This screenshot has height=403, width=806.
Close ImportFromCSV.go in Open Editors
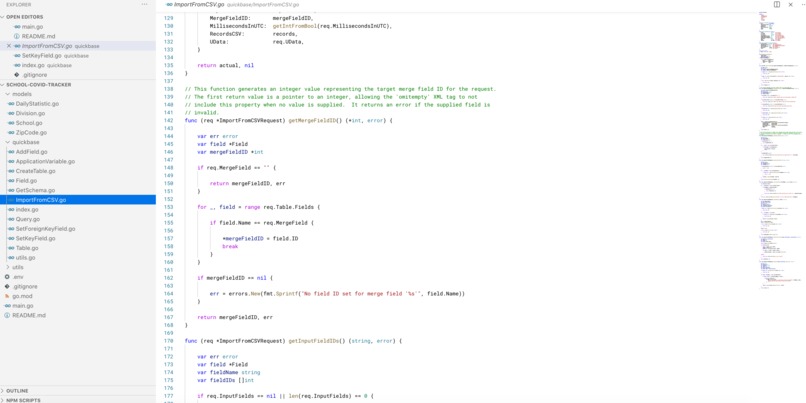[9, 46]
